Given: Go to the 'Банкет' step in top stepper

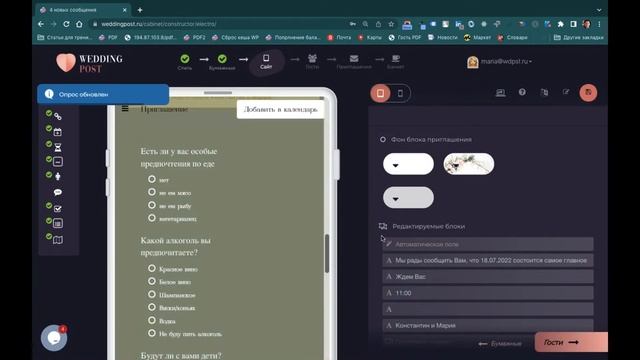Looking at the screenshot, I should [x=396, y=62].
